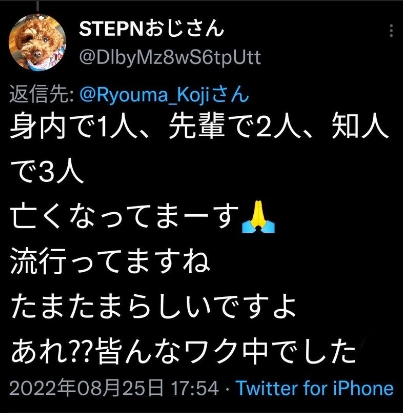Click さん after the Ryouma_Koji mention

pyautogui.click(x=229, y=96)
